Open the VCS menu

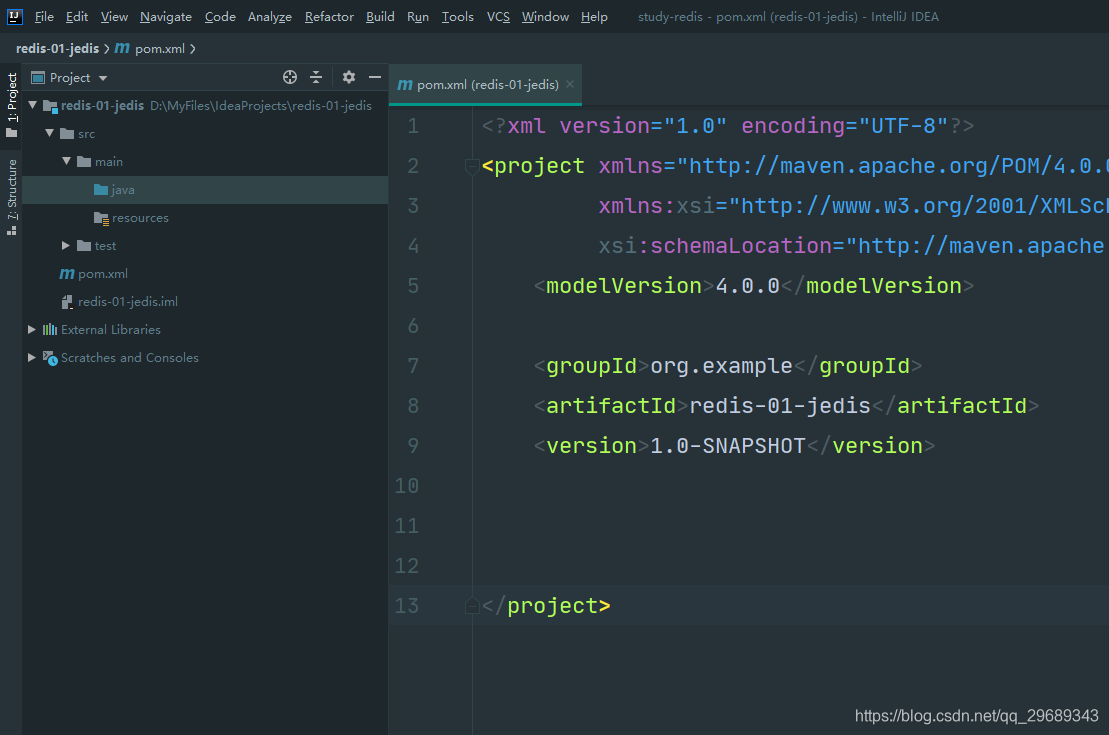coord(497,16)
